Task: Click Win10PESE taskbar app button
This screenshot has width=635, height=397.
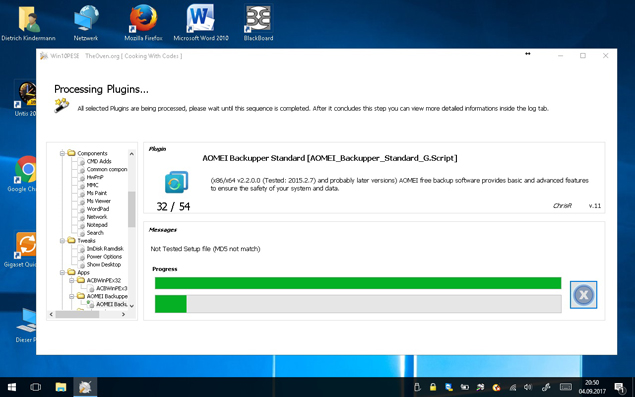Action: pyautogui.click(x=85, y=387)
